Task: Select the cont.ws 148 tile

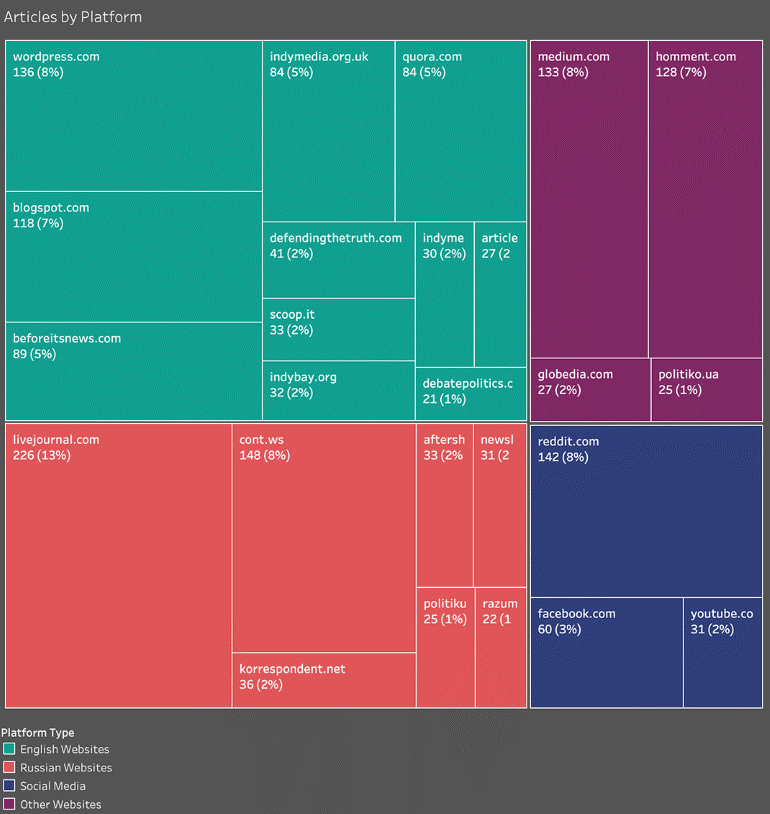Action: 324,538
